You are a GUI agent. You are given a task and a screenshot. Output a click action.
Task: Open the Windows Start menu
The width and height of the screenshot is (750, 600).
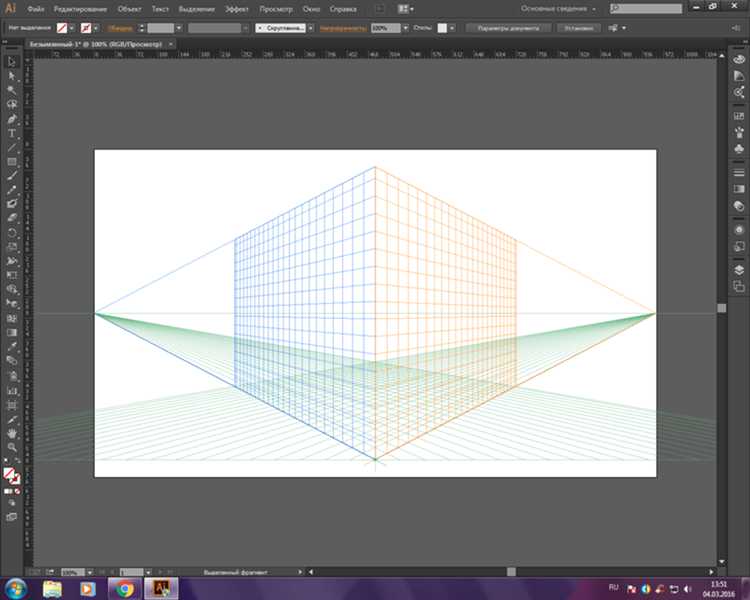pyautogui.click(x=16, y=589)
